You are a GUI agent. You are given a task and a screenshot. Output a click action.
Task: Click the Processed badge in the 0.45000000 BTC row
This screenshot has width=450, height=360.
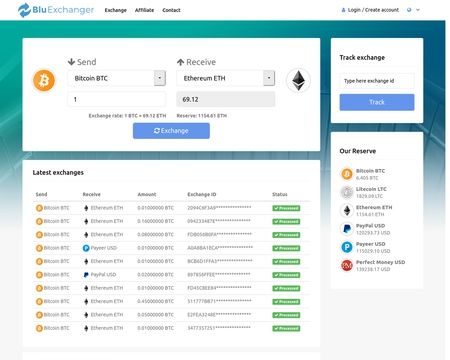pos(286,301)
